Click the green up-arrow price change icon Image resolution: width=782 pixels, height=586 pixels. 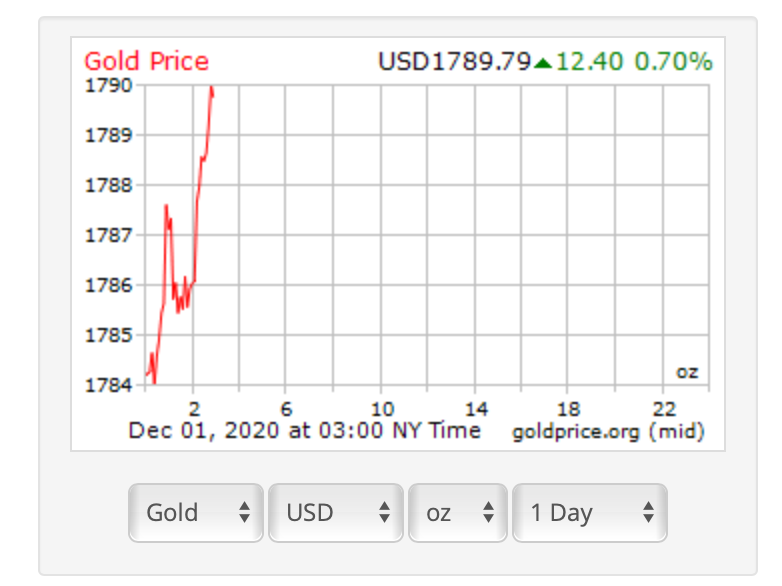543,63
